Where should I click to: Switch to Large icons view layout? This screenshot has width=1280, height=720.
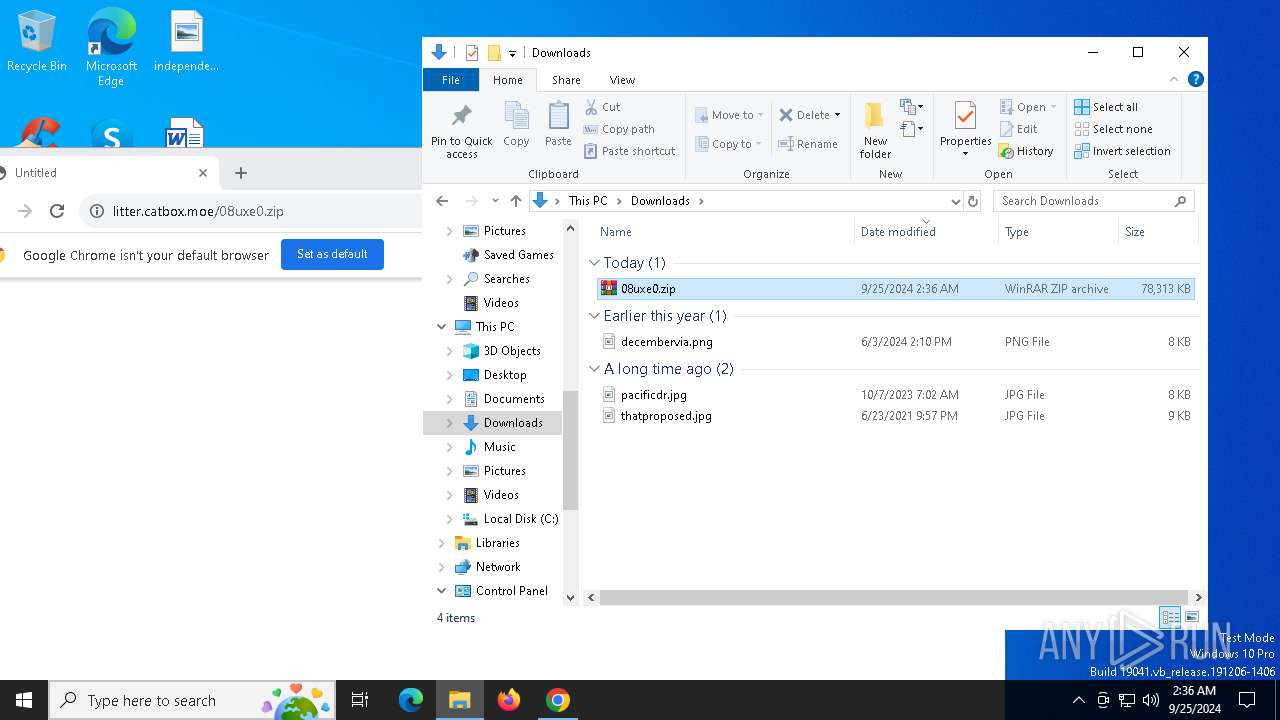[x=1191, y=617]
